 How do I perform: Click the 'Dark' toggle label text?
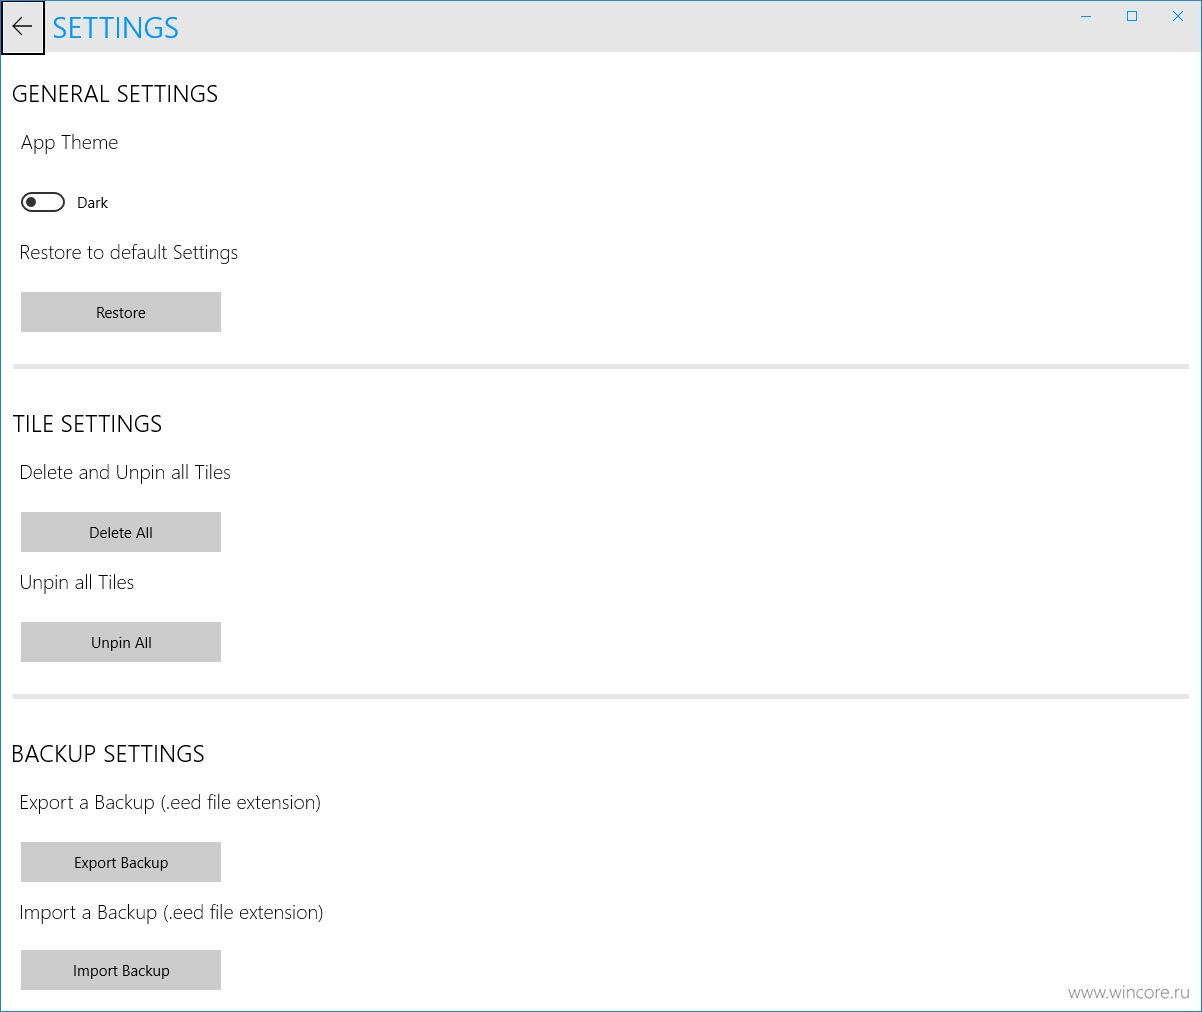click(93, 203)
